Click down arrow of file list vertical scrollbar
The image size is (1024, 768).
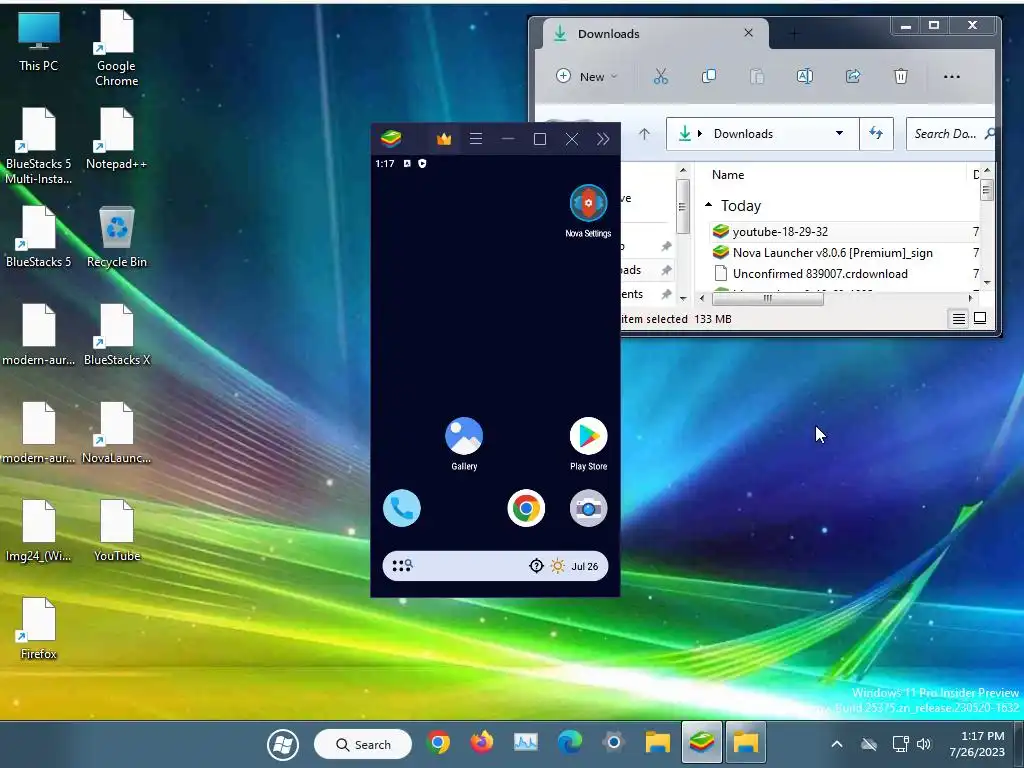[987, 283]
